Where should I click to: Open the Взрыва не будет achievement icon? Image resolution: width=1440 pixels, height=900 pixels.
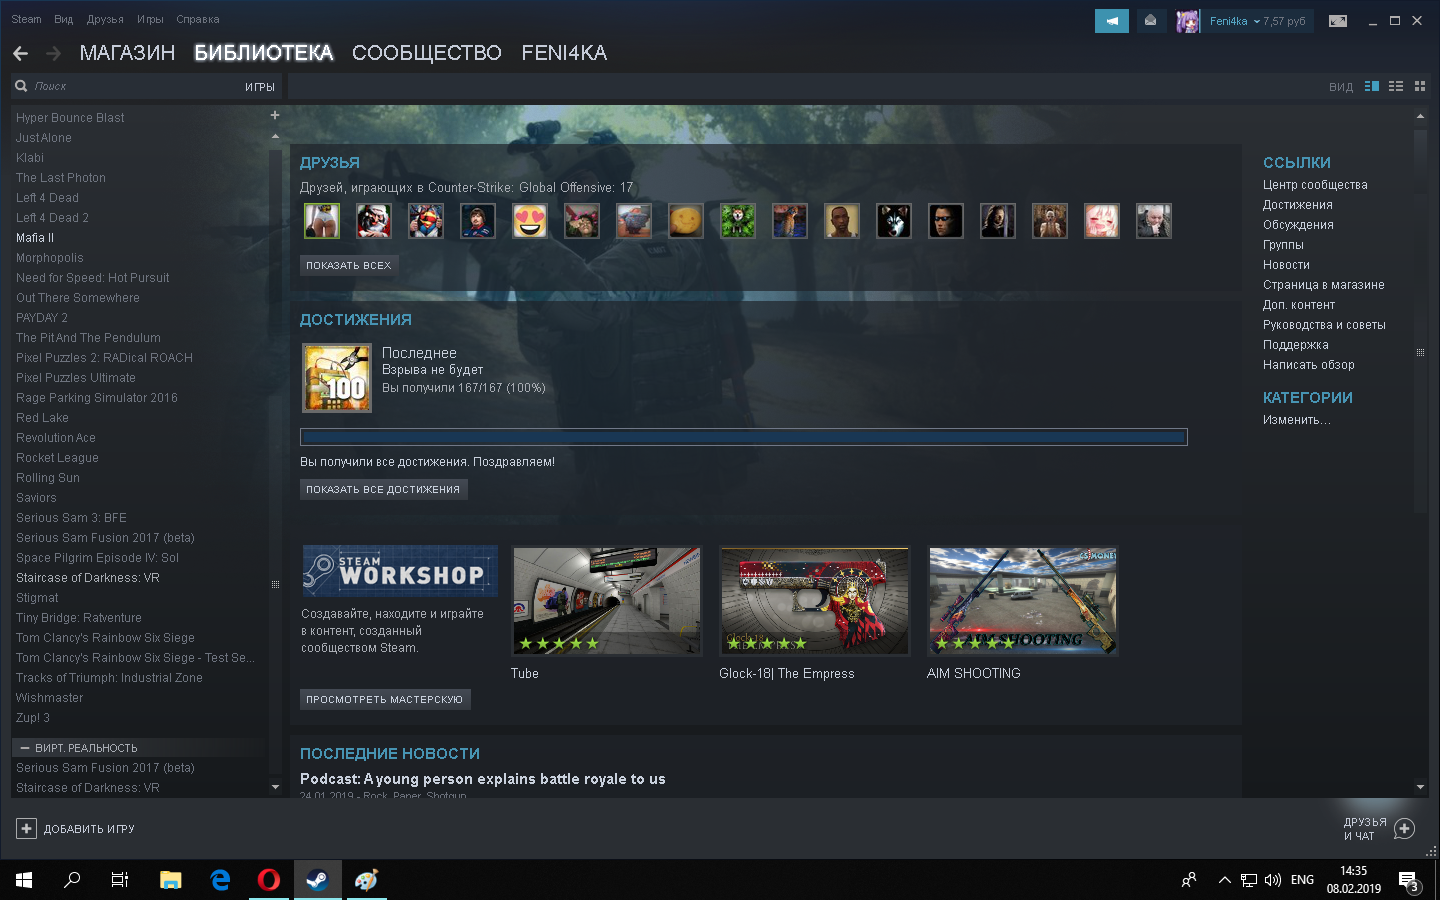pos(337,378)
